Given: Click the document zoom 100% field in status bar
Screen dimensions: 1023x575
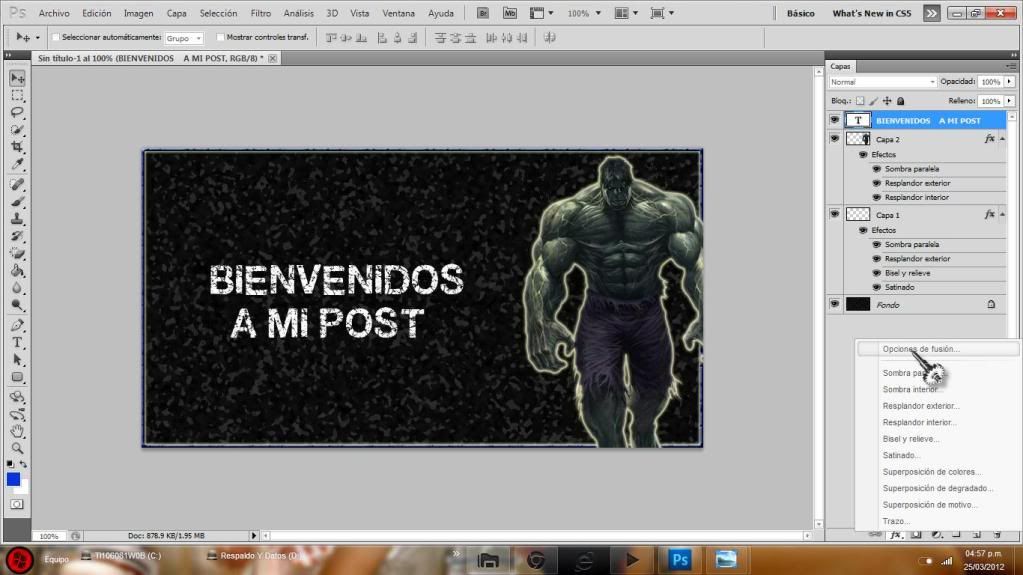Looking at the screenshot, I should [49, 536].
